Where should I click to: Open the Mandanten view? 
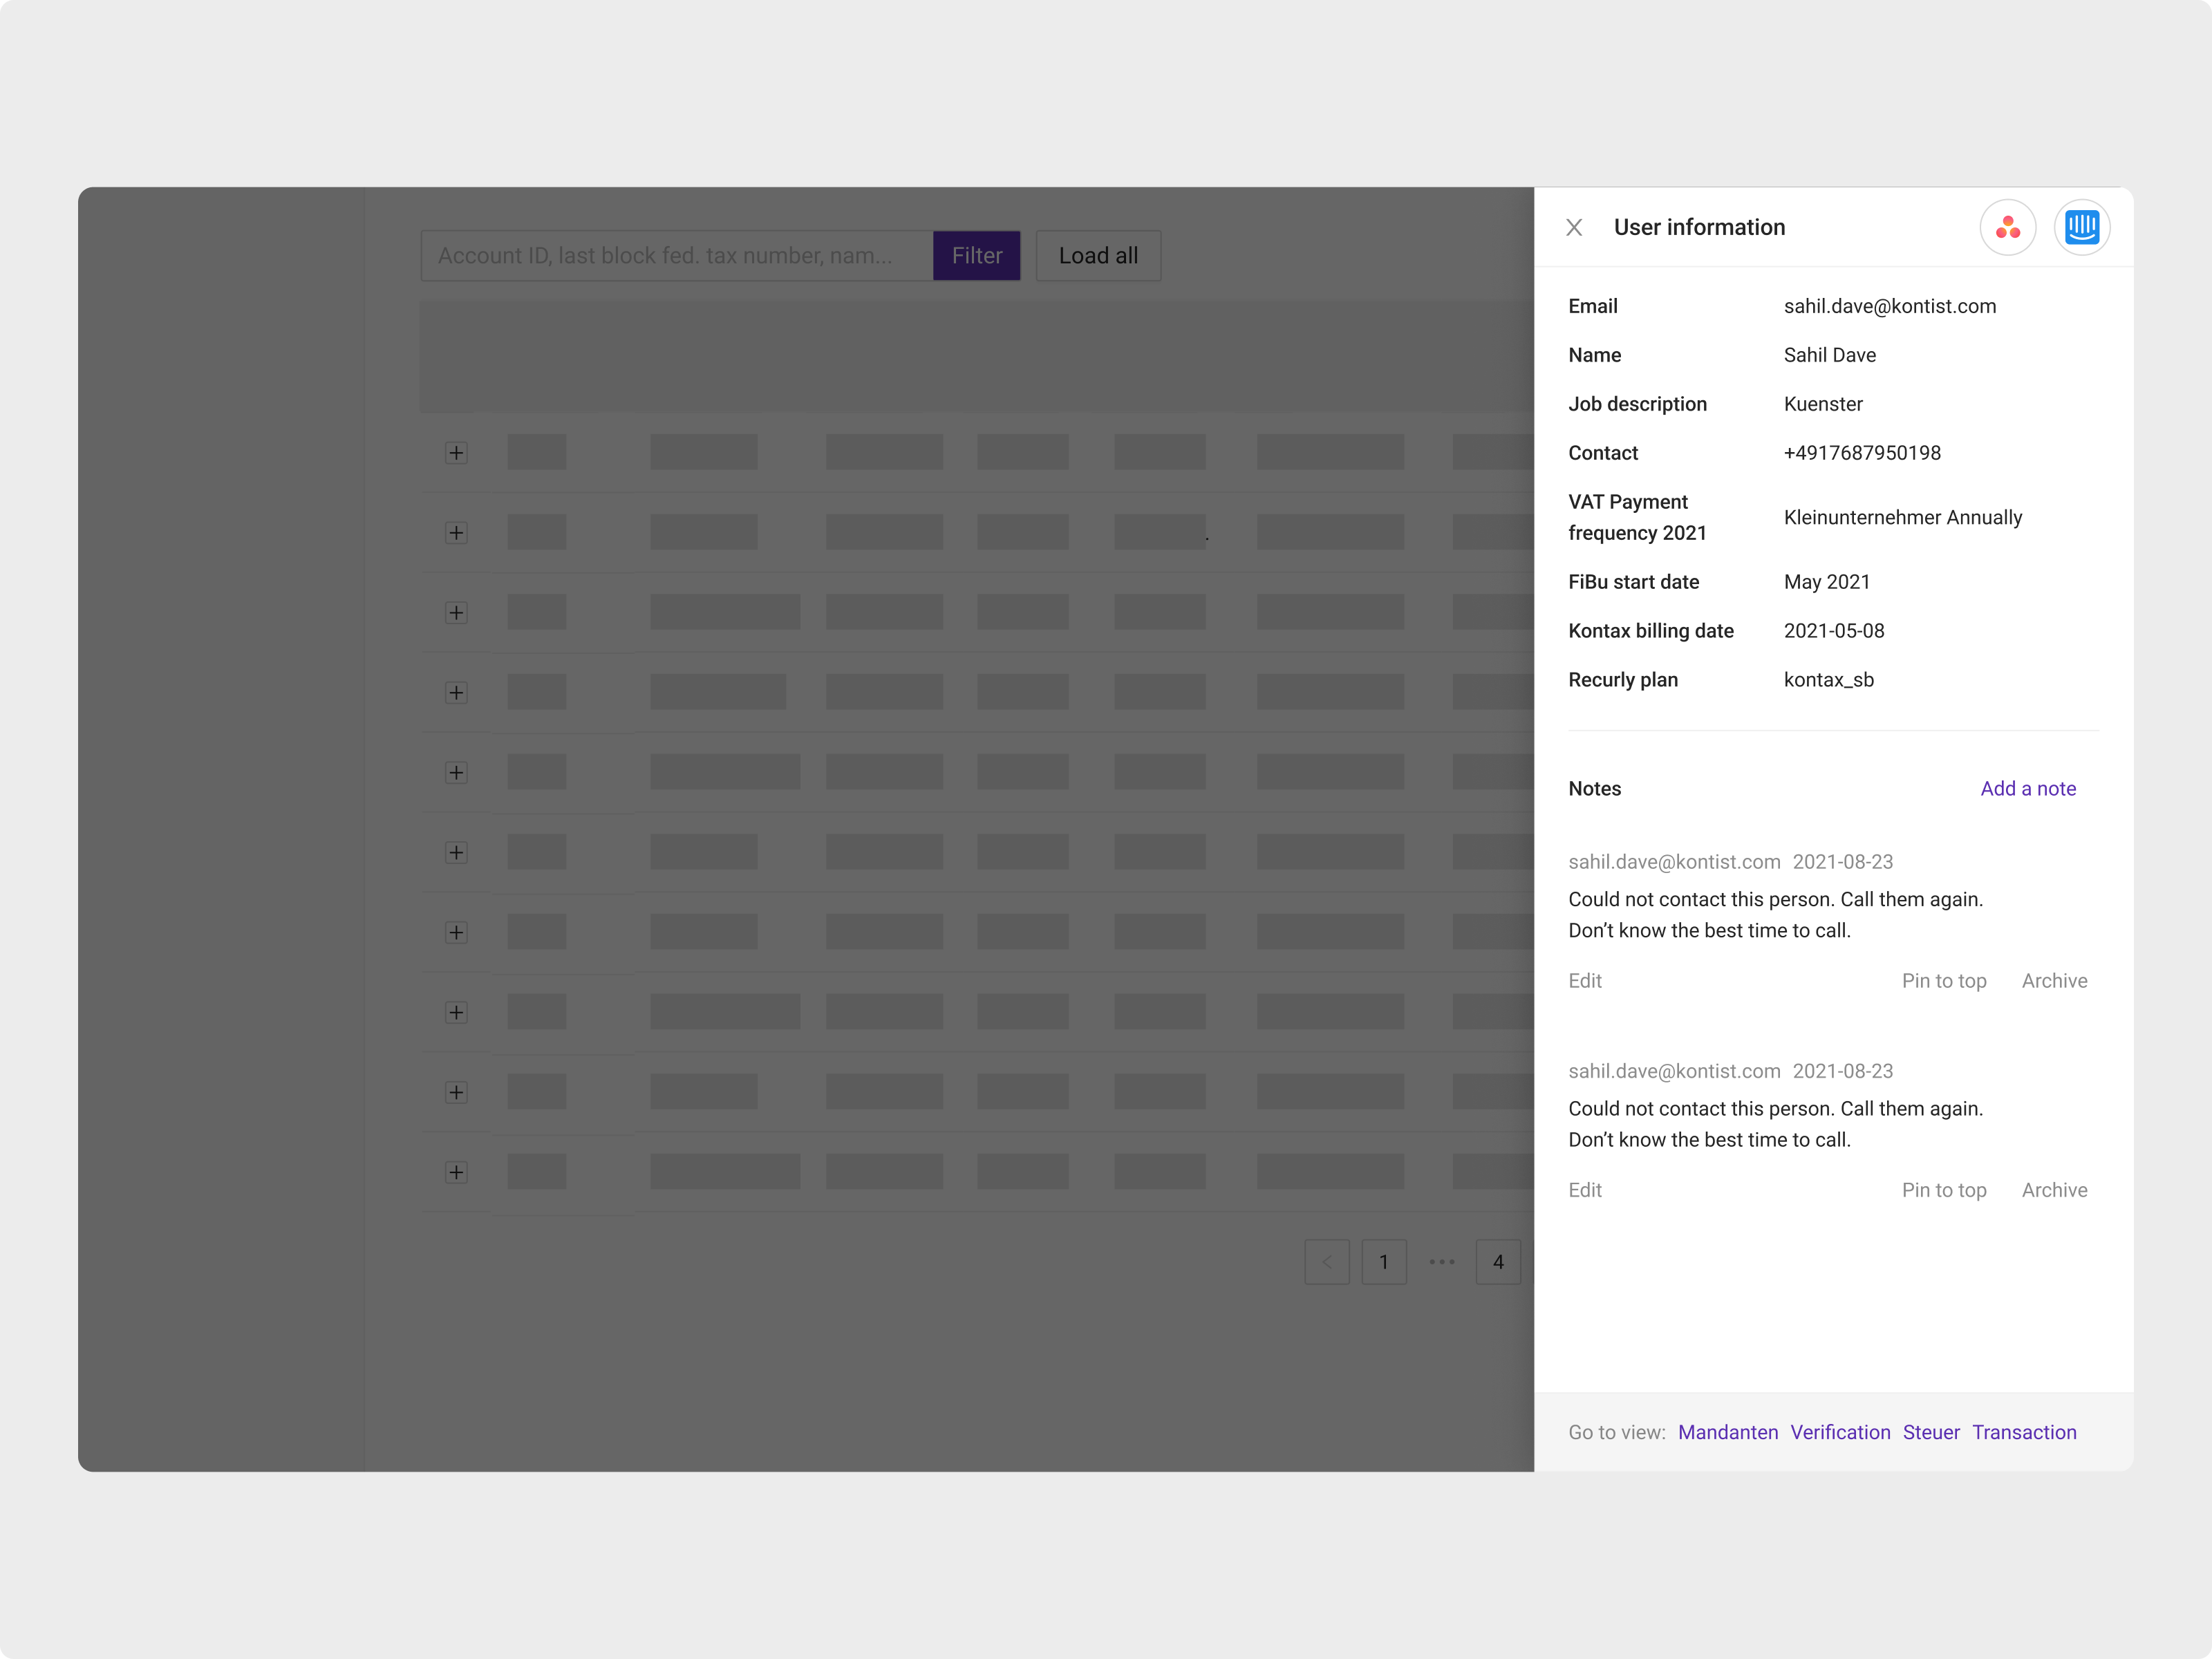[1728, 1432]
